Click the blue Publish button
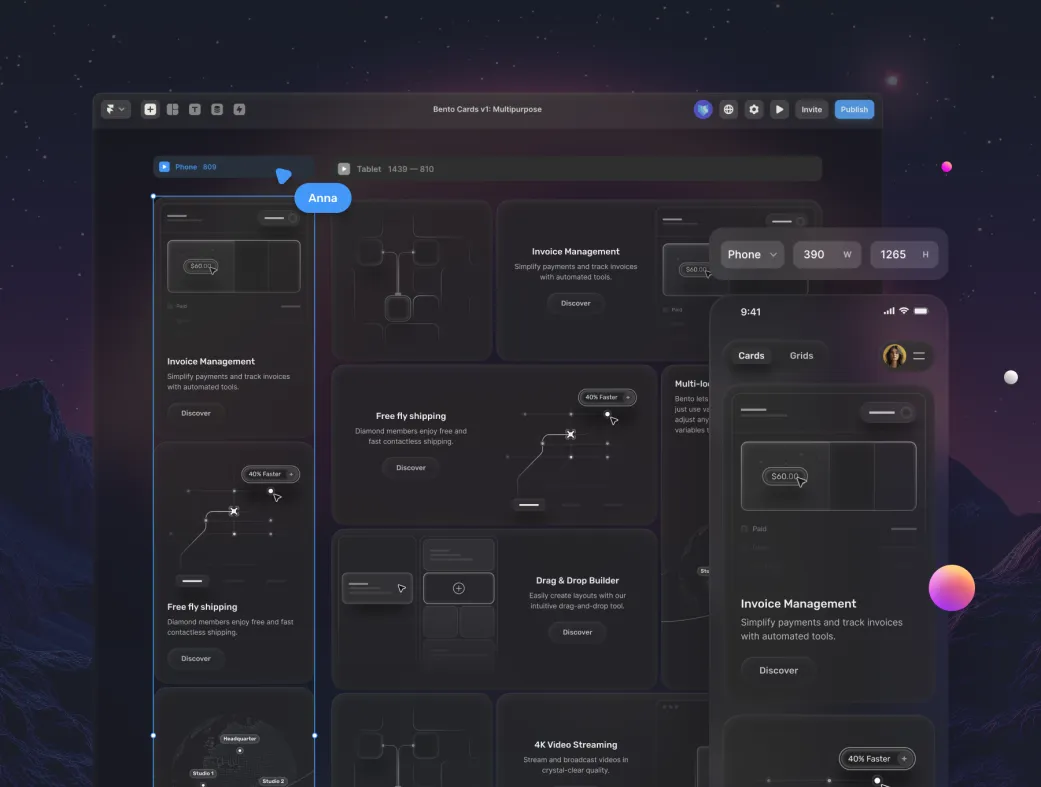The image size is (1041, 787). 854,109
